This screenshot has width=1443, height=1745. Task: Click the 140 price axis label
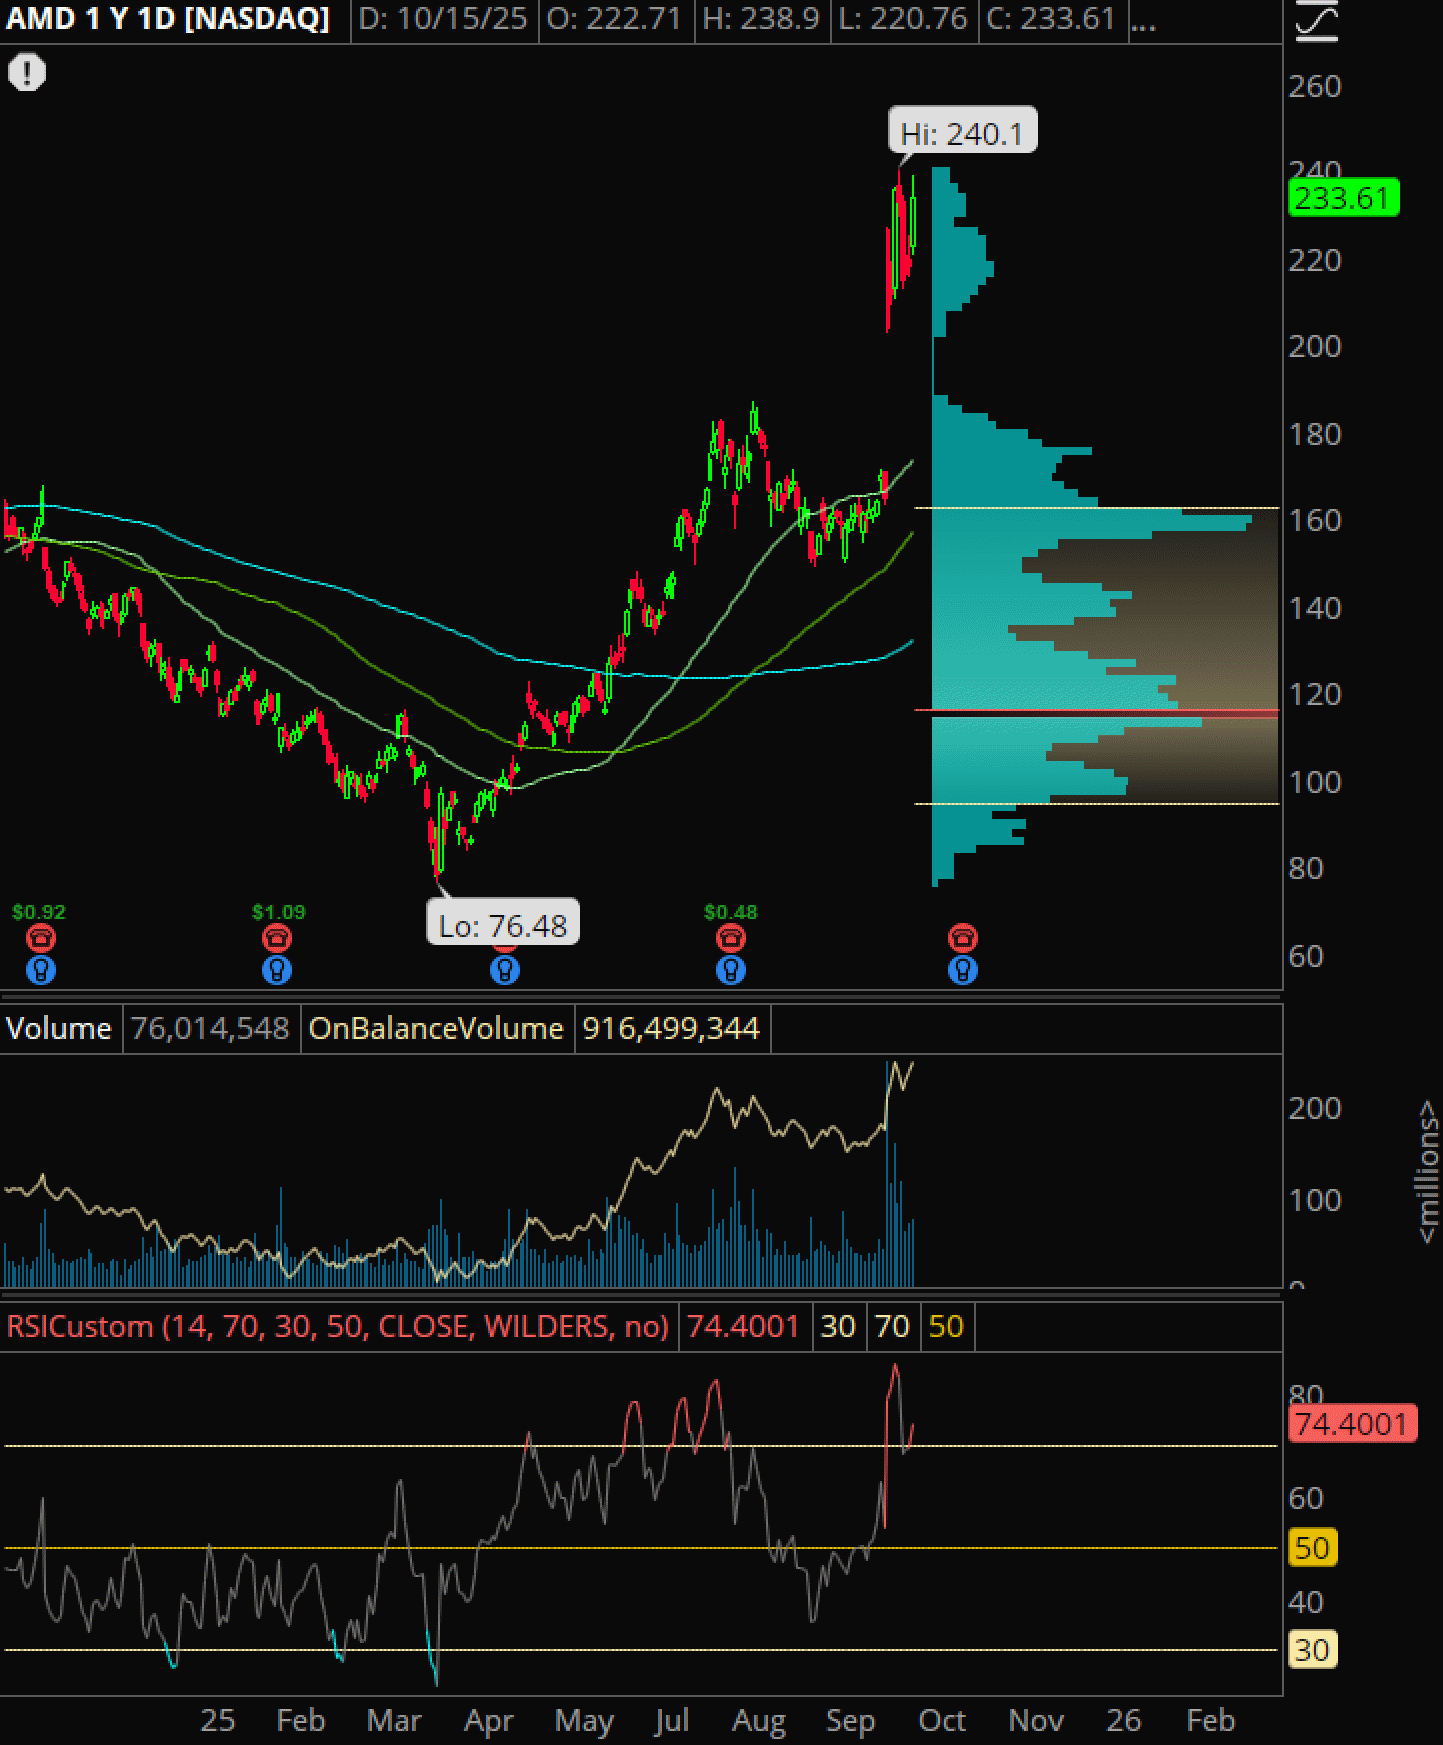coord(1315,608)
